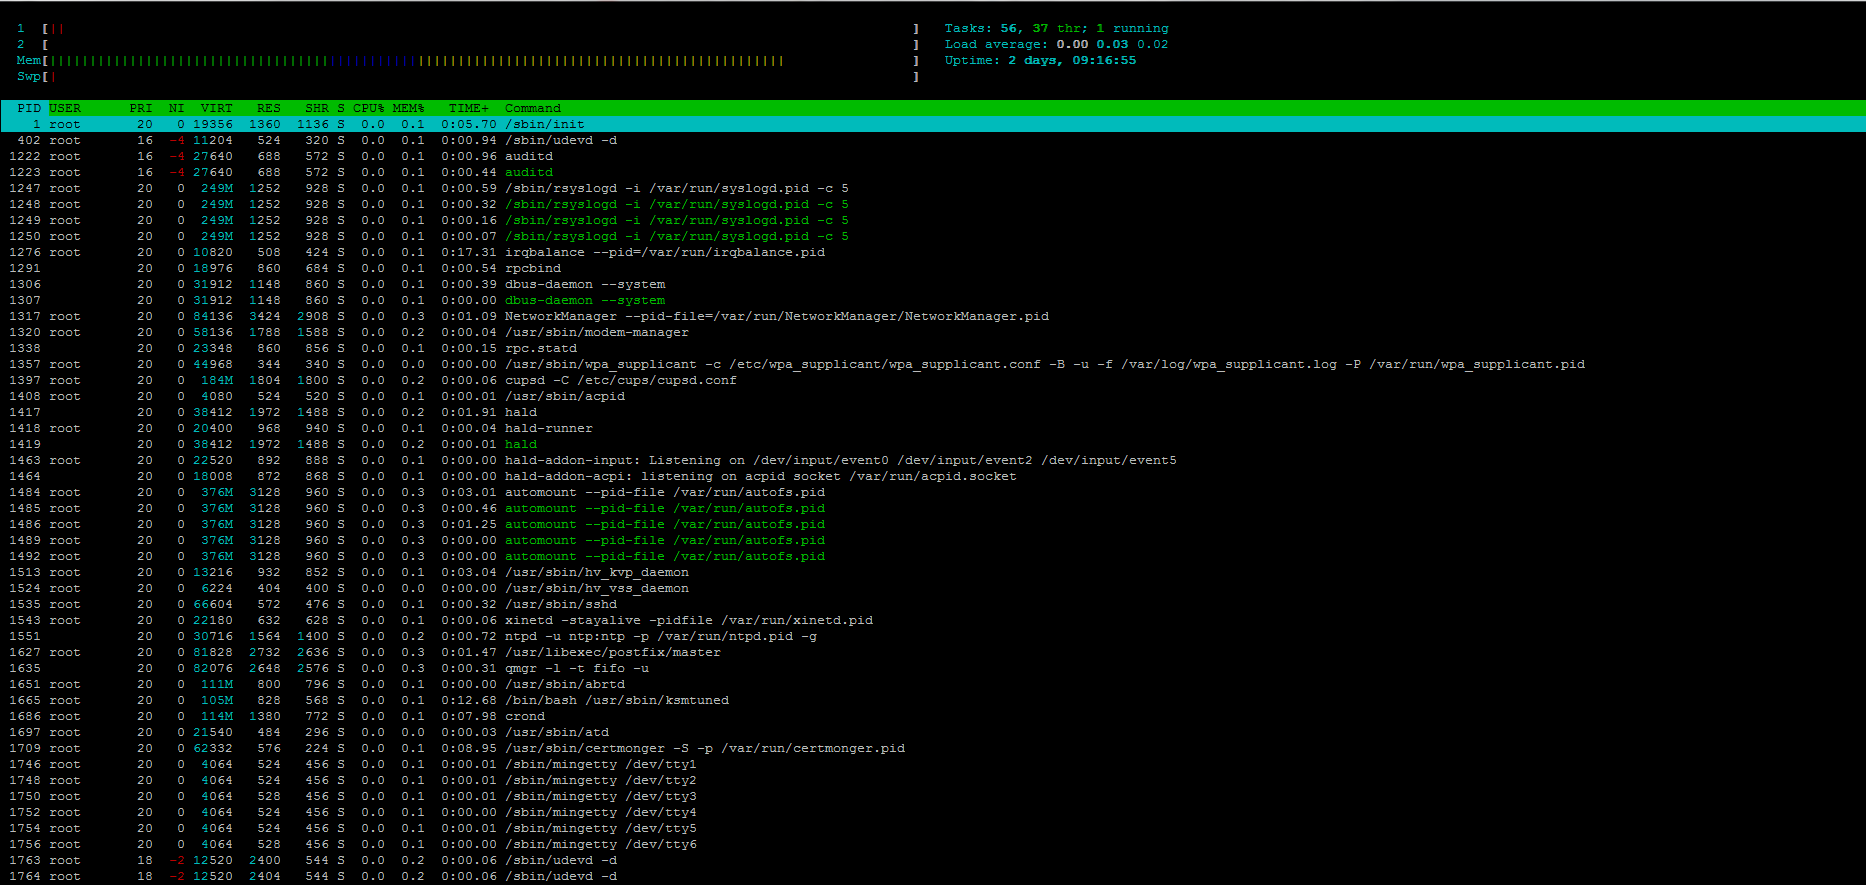The width and height of the screenshot is (1866, 885).
Task: Select the hald-runner process row
Action: coord(933,428)
